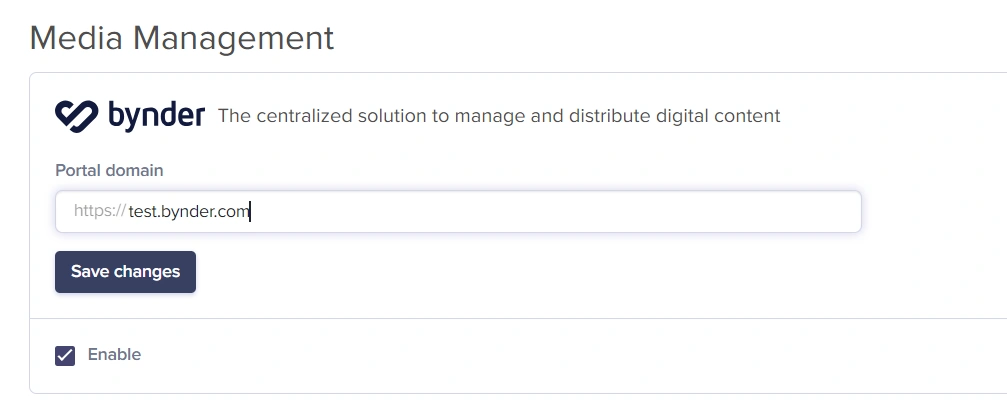Focus the Portal domain input field
This screenshot has width=1007, height=410.
click(x=458, y=211)
